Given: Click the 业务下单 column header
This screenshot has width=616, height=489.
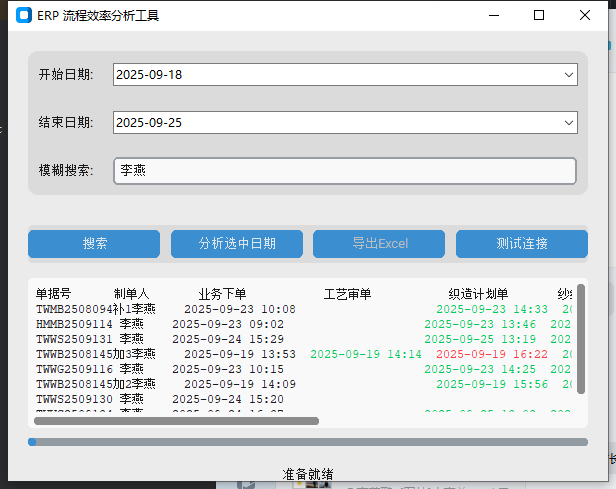Looking at the screenshot, I should point(222,294).
